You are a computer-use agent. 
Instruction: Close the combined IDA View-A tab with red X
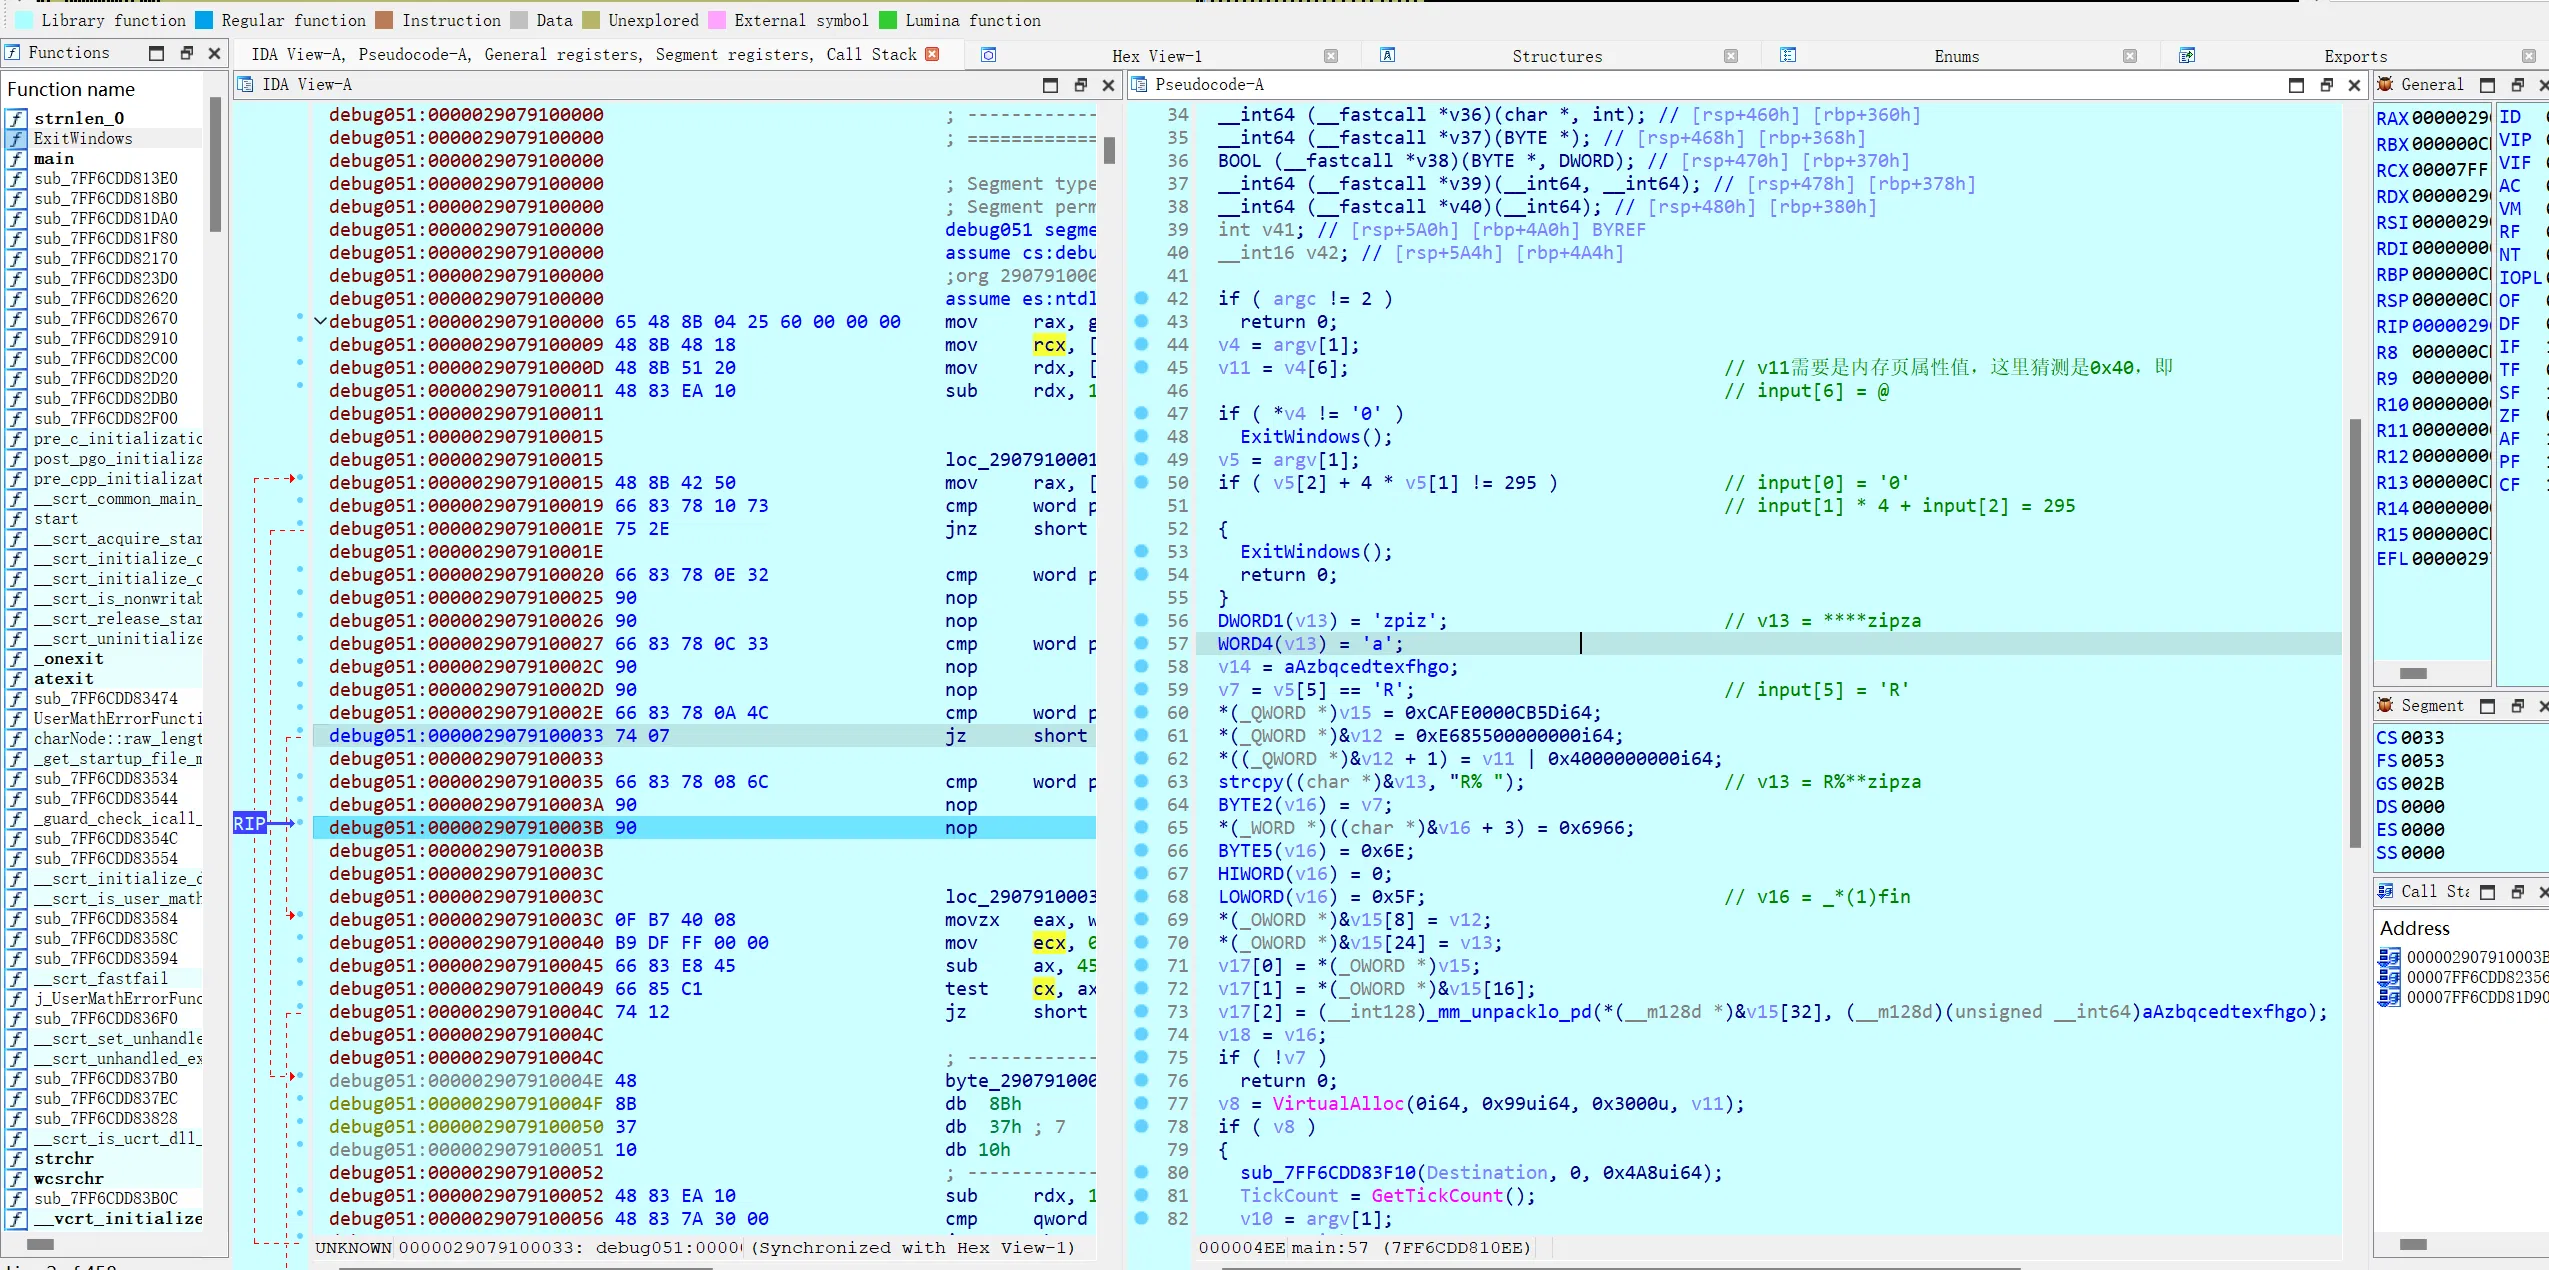pos(932,54)
